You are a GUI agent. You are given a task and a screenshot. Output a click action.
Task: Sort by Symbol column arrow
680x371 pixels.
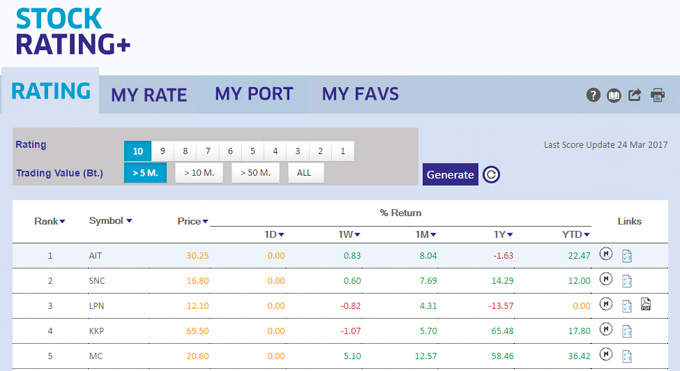pyautogui.click(x=129, y=221)
